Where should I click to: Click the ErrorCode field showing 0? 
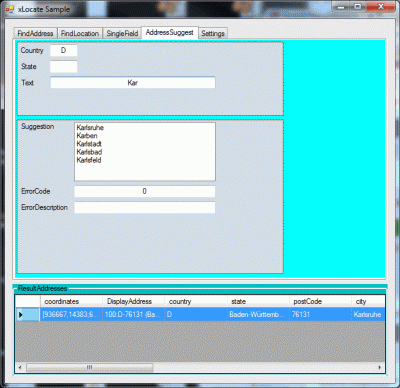tap(144, 191)
